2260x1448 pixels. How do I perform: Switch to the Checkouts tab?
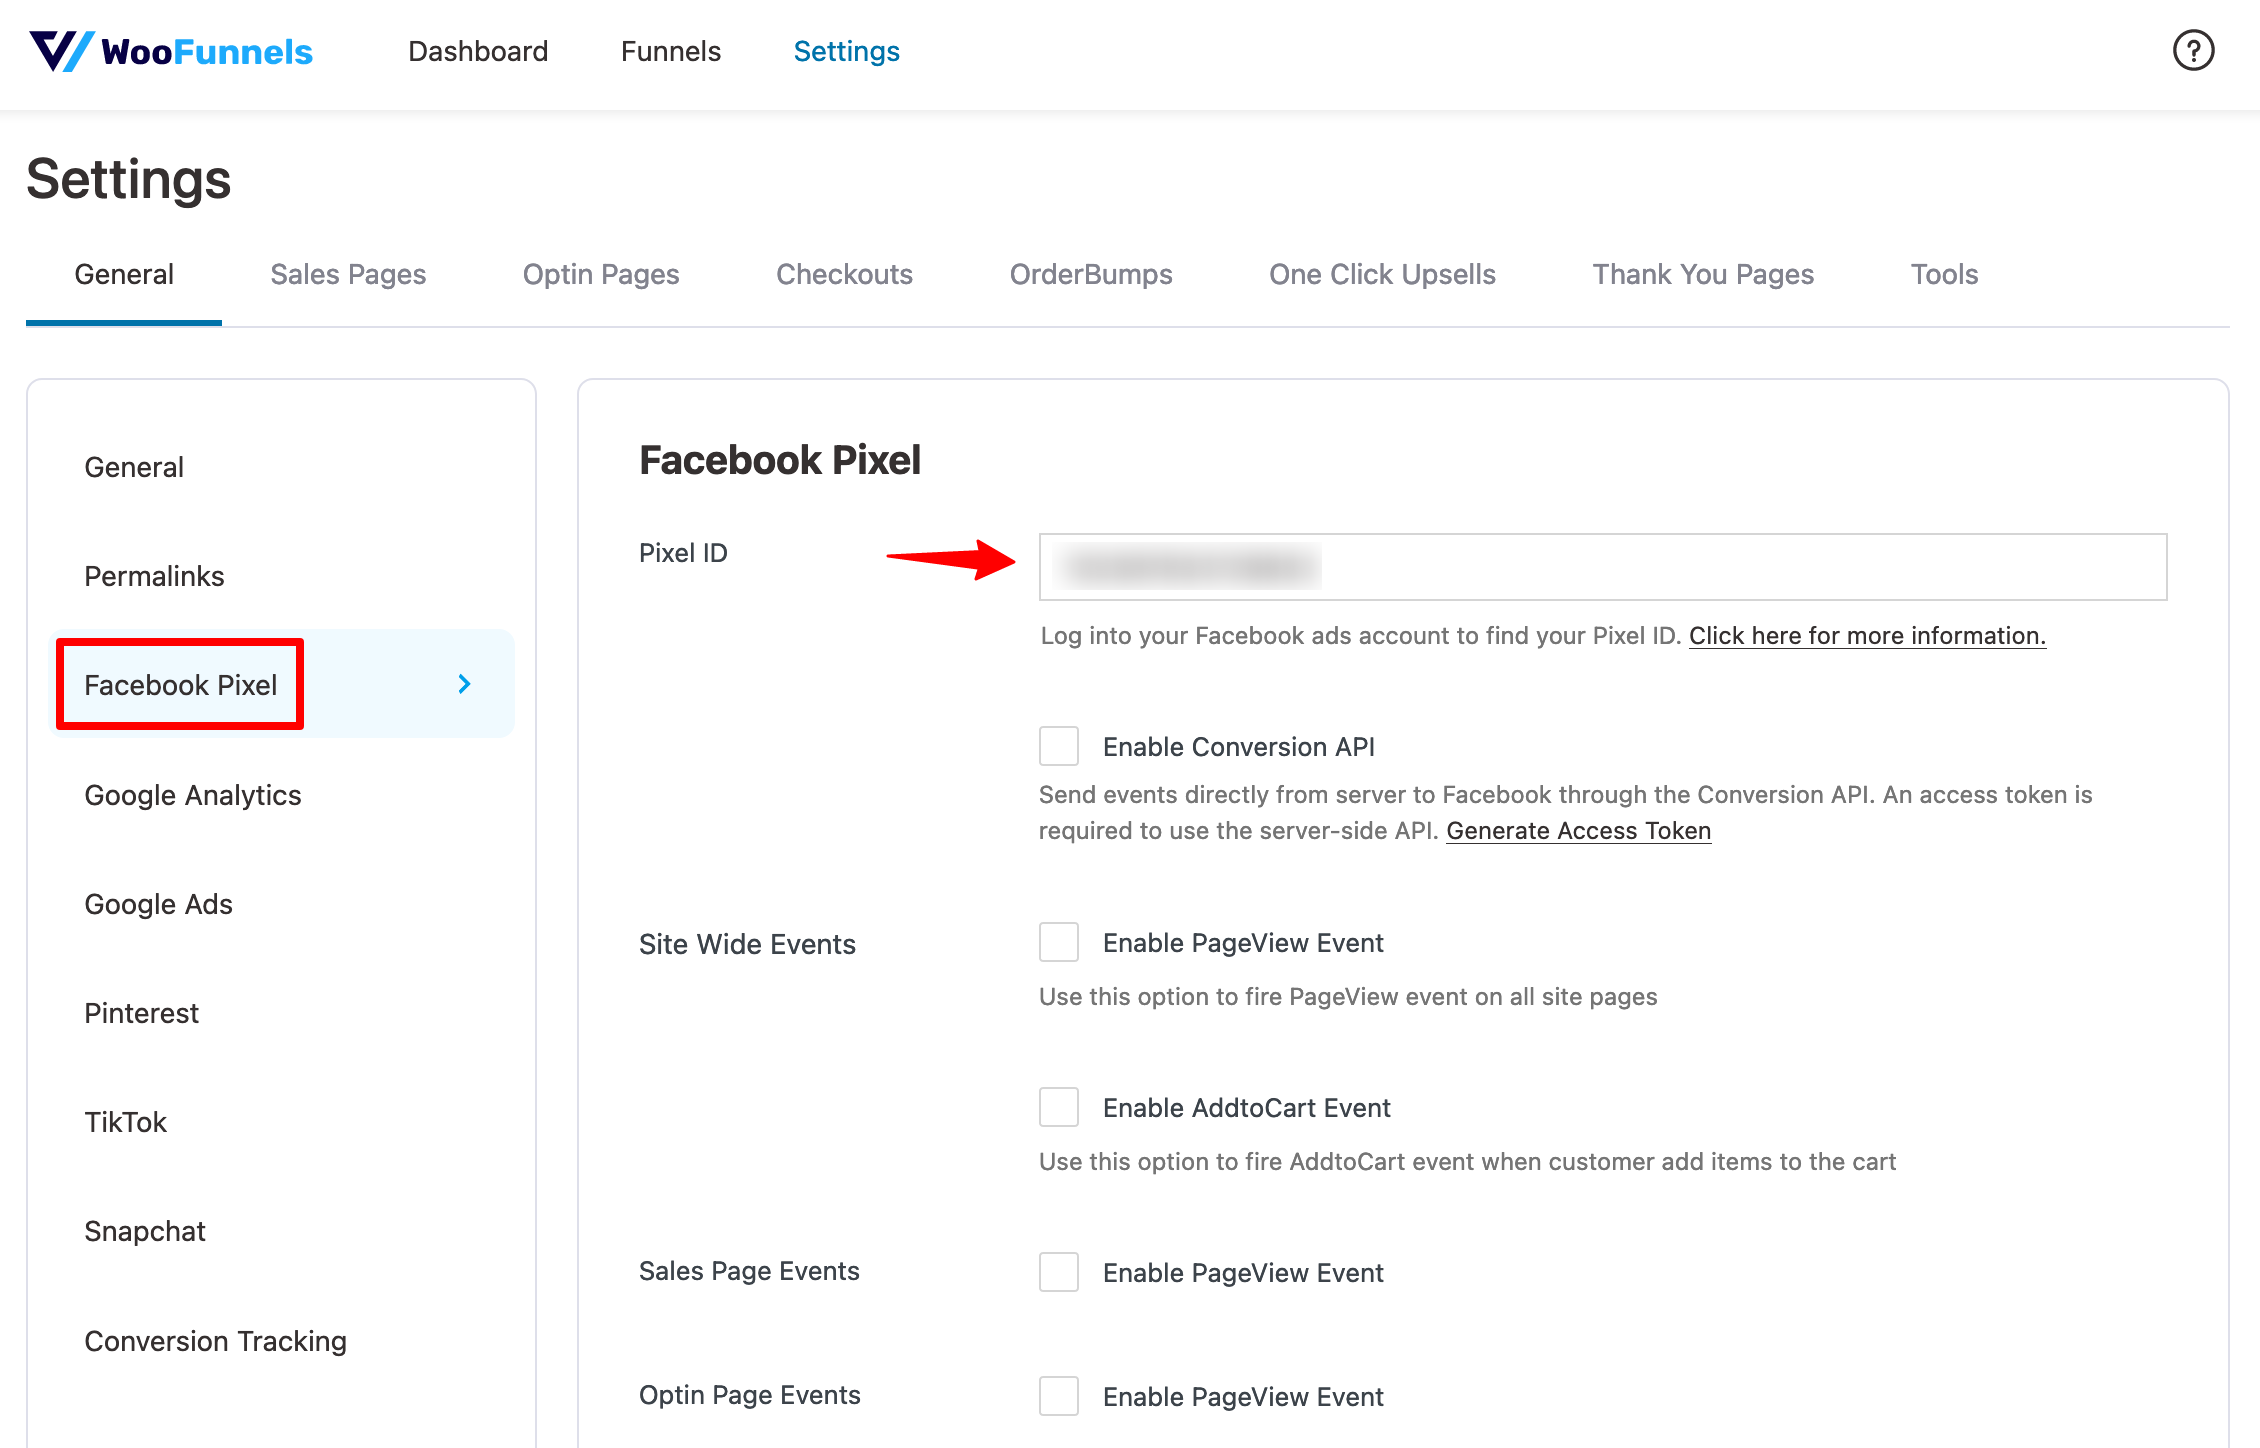coord(844,274)
